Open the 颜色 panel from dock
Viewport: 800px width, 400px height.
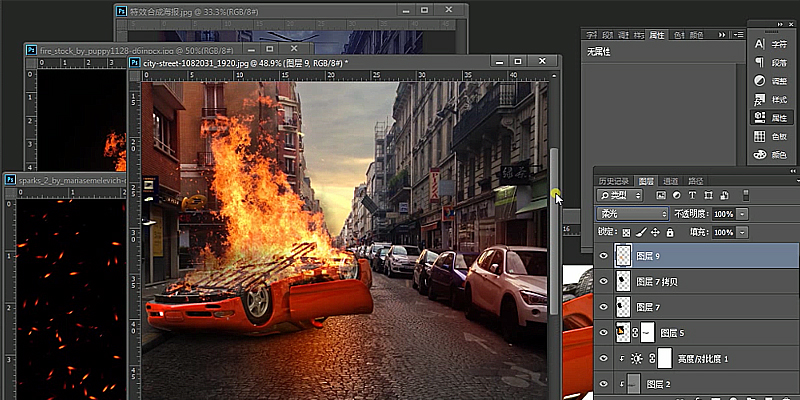pyautogui.click(x=771, y=155)
